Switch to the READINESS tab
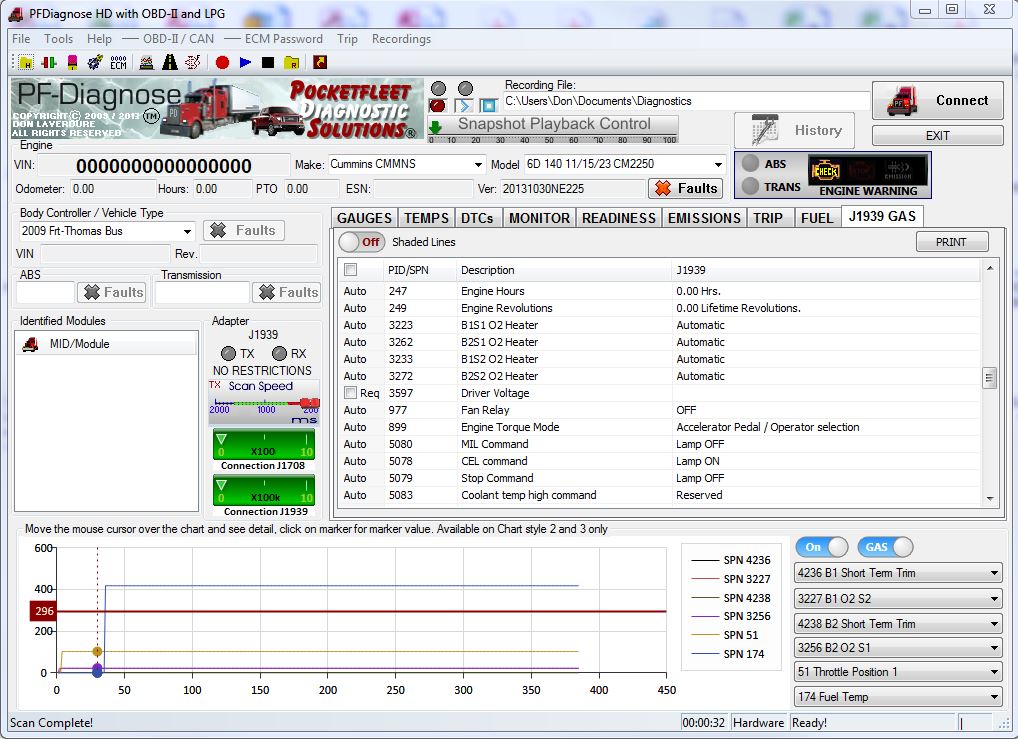This screenshot has width=1018, height=739. click(x=619, y=218)
